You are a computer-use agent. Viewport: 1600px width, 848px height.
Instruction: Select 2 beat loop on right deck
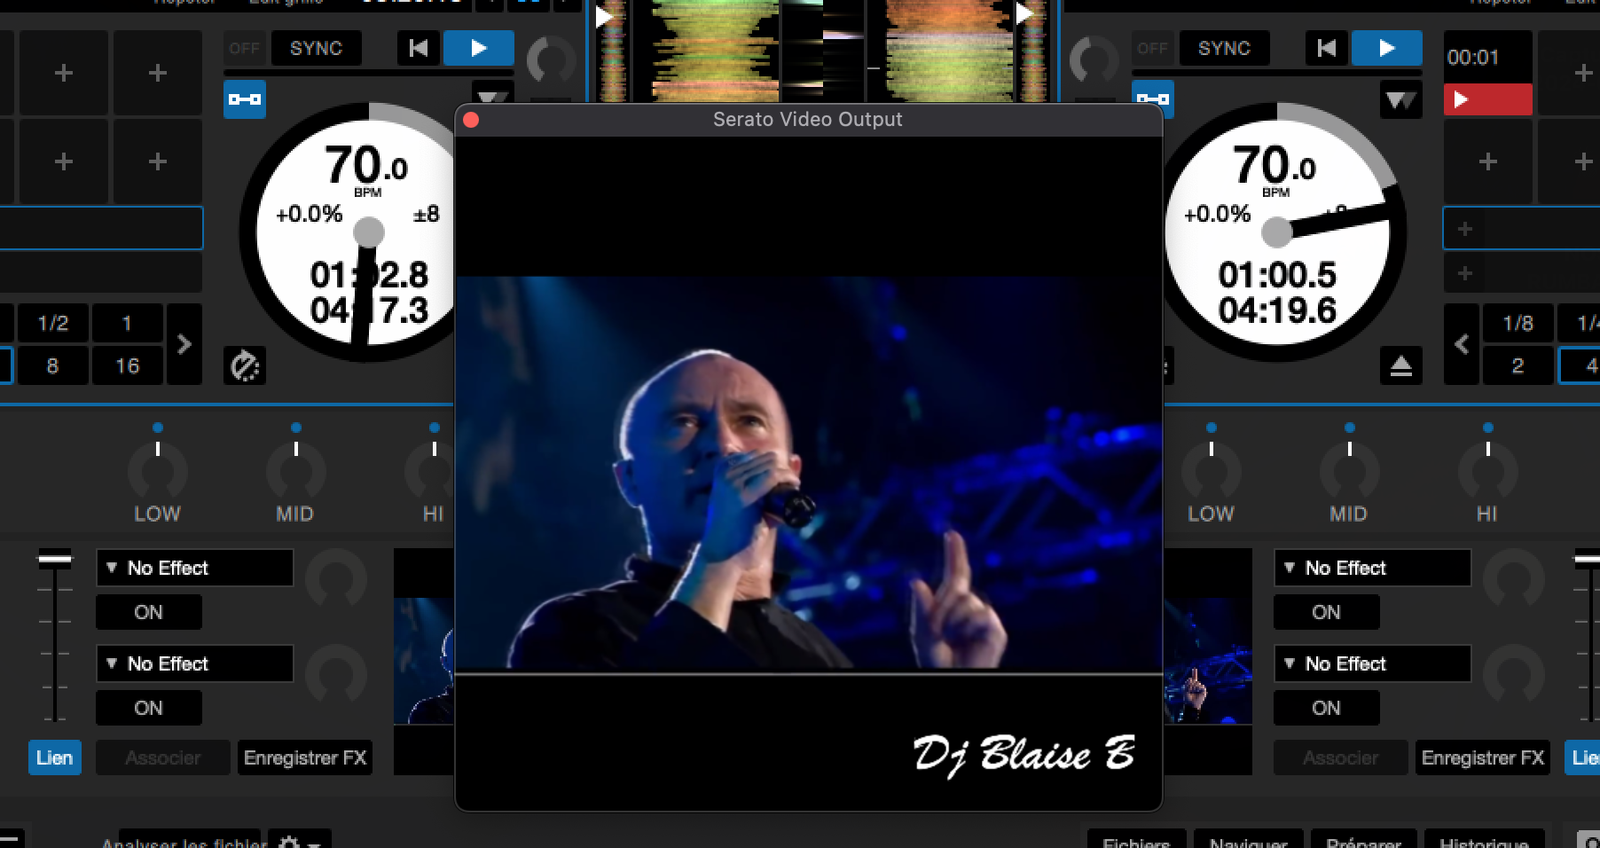click(x=1518, y=366)
